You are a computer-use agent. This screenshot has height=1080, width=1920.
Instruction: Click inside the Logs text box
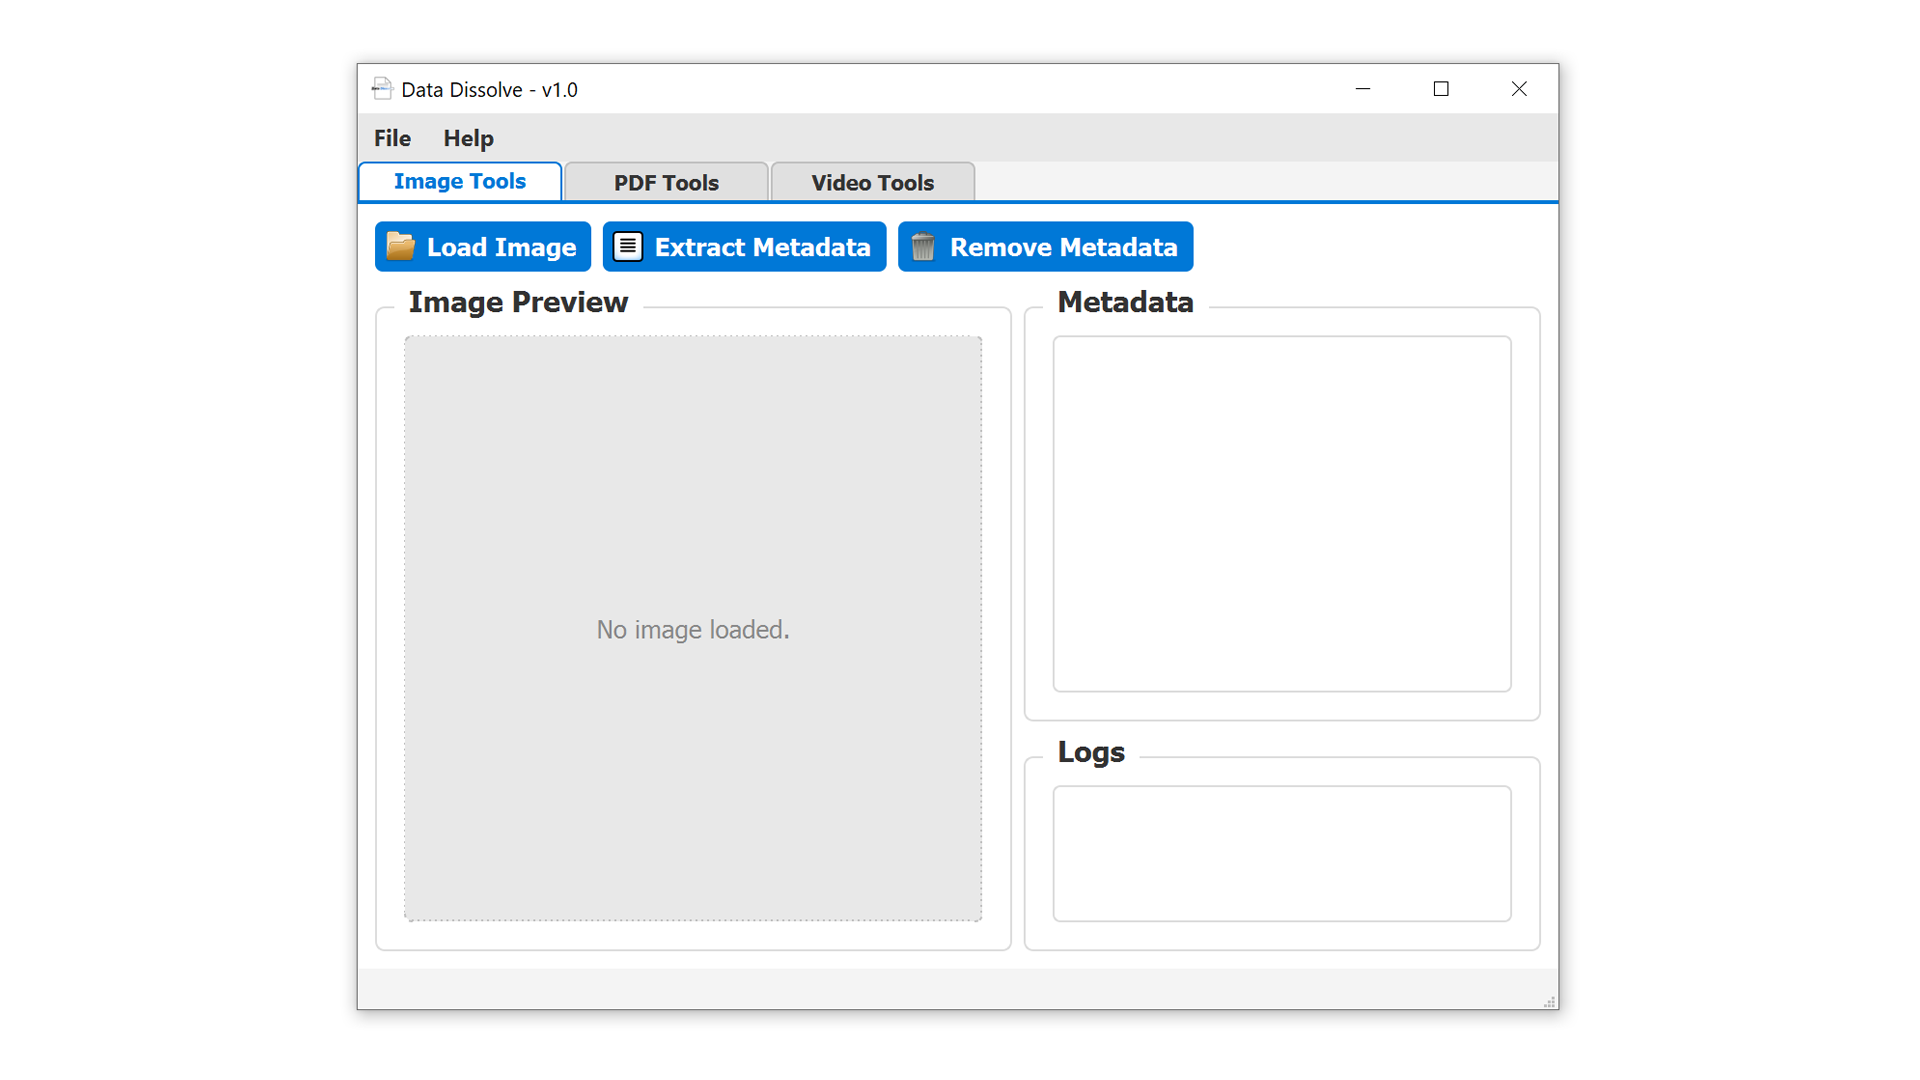tap(1281, 853)
